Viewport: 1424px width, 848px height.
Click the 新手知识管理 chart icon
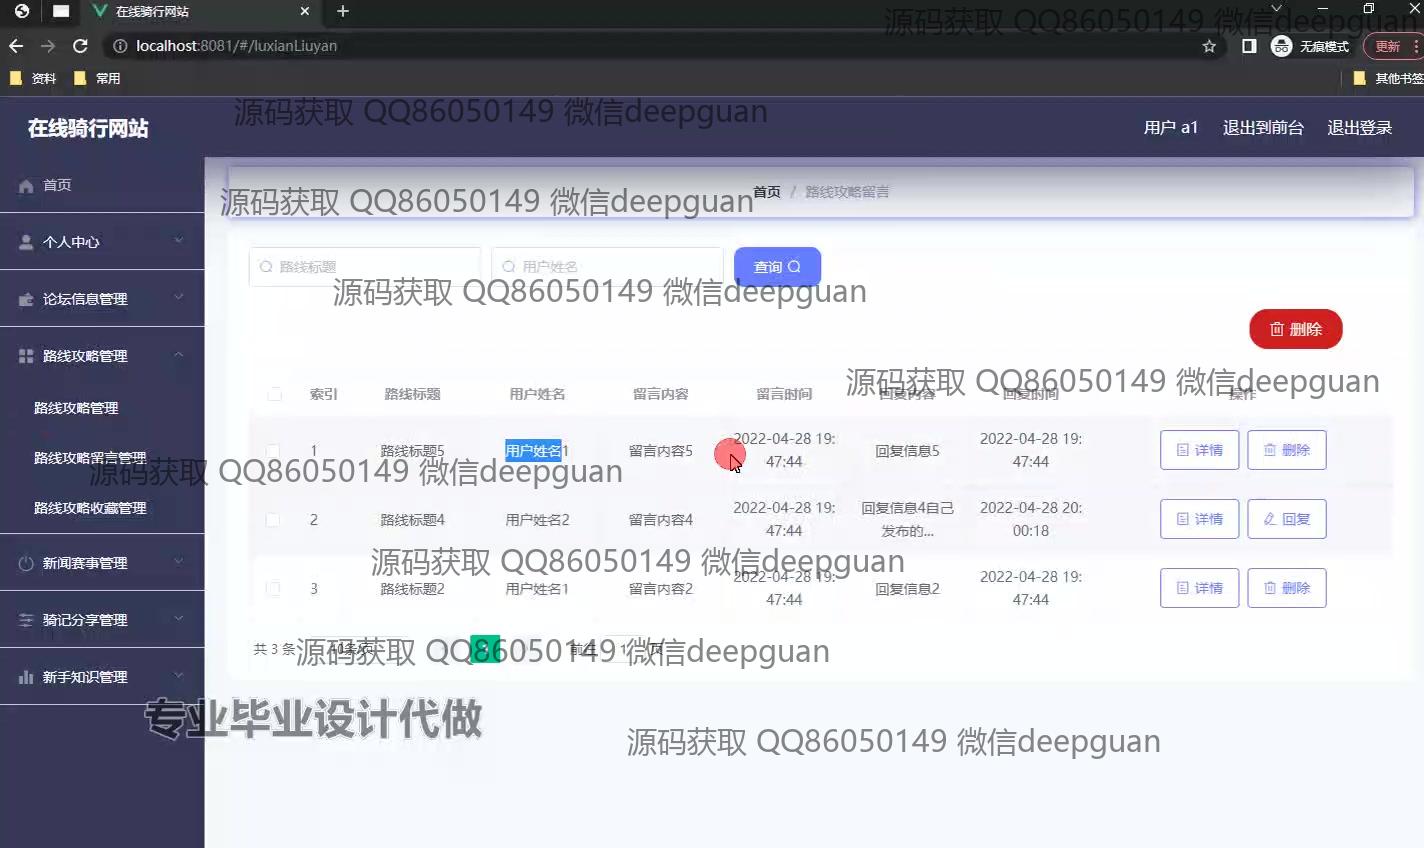(26, 677)
